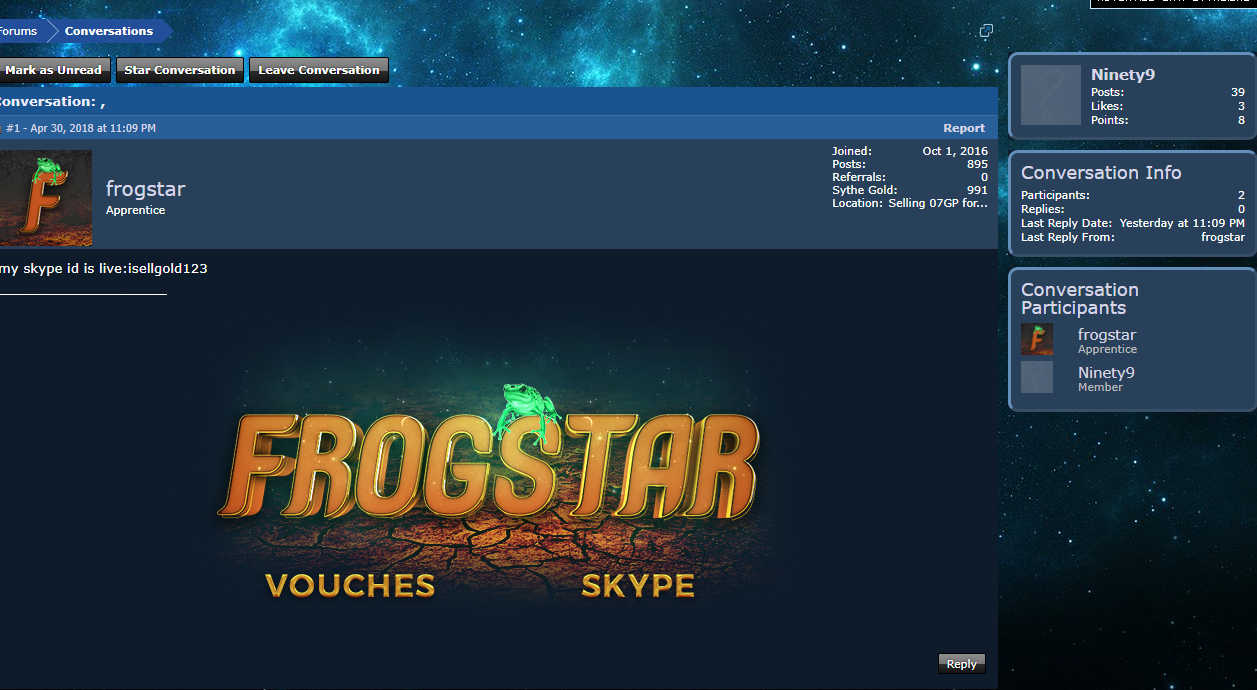
Task: Open message permalink #1 date
Action: 93,128
